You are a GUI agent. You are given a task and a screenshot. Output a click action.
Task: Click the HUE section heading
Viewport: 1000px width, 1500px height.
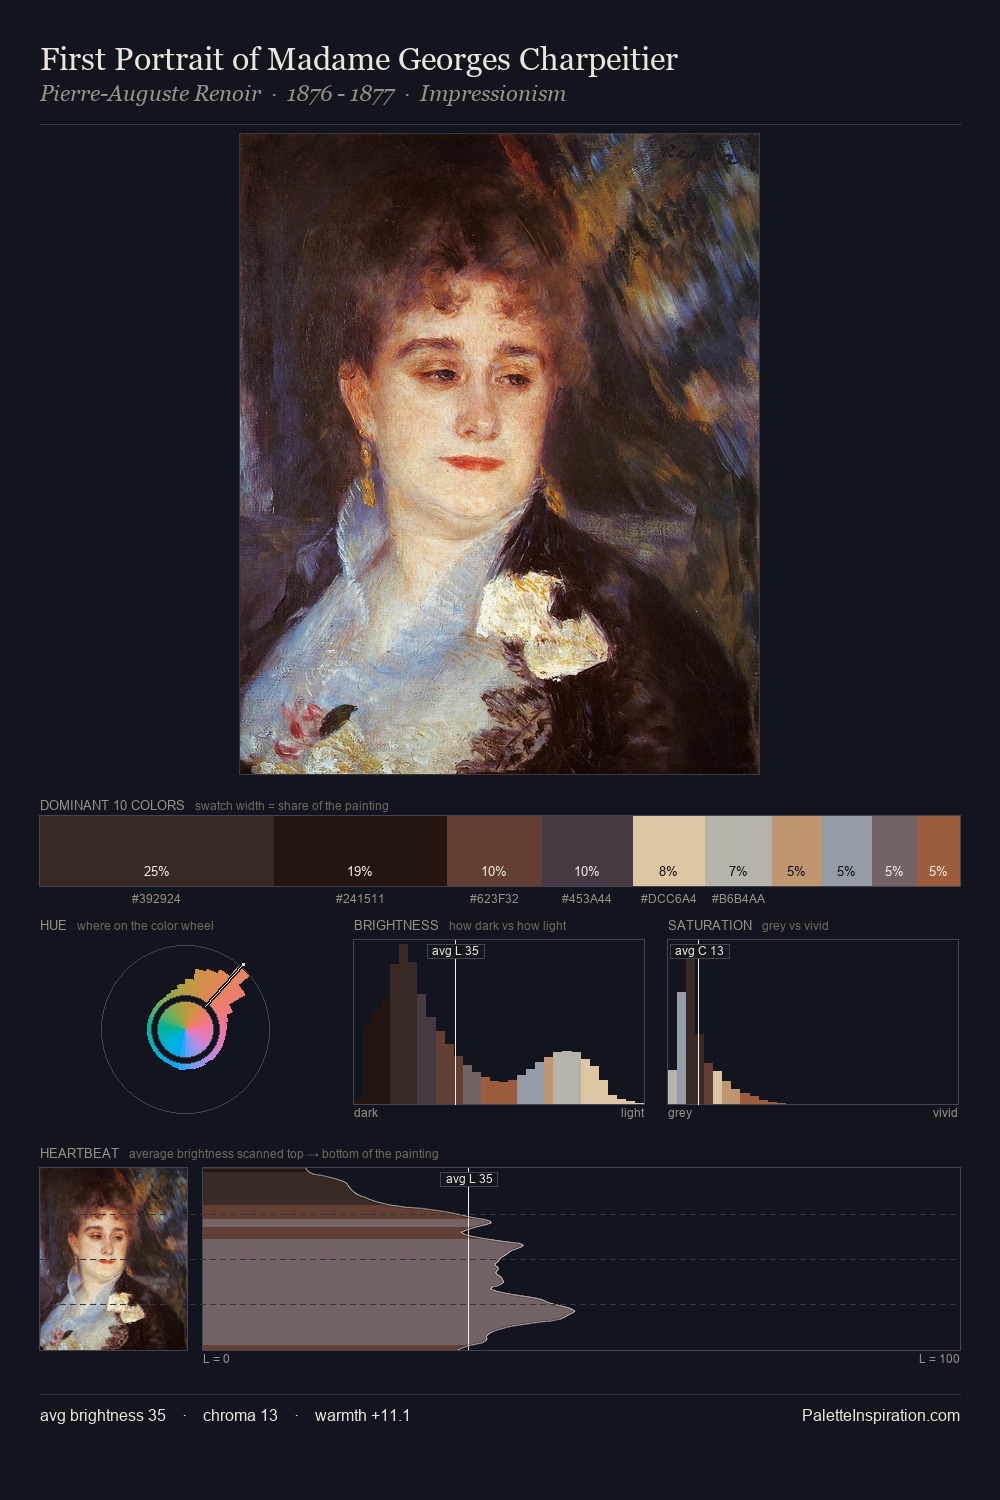(53, 925)
